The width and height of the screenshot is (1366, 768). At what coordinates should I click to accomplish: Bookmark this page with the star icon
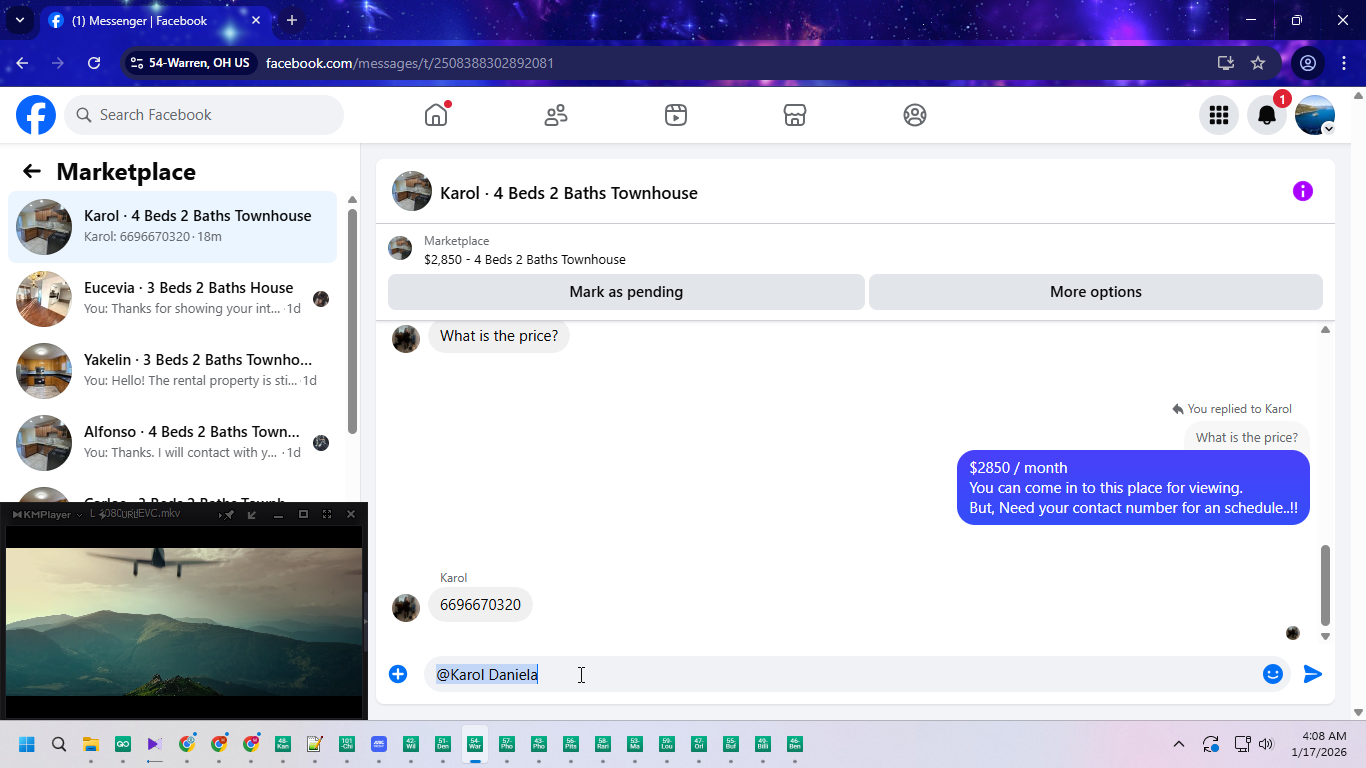click(x=1258, y=63)
